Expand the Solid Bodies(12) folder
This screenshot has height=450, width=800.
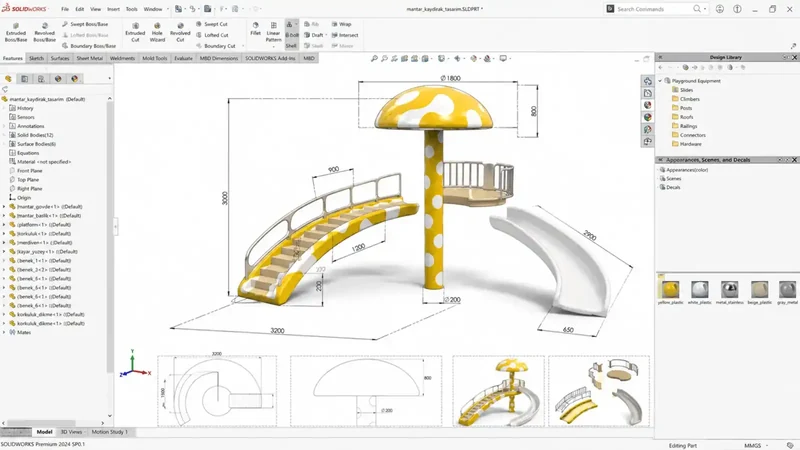[x=4, y=135]
